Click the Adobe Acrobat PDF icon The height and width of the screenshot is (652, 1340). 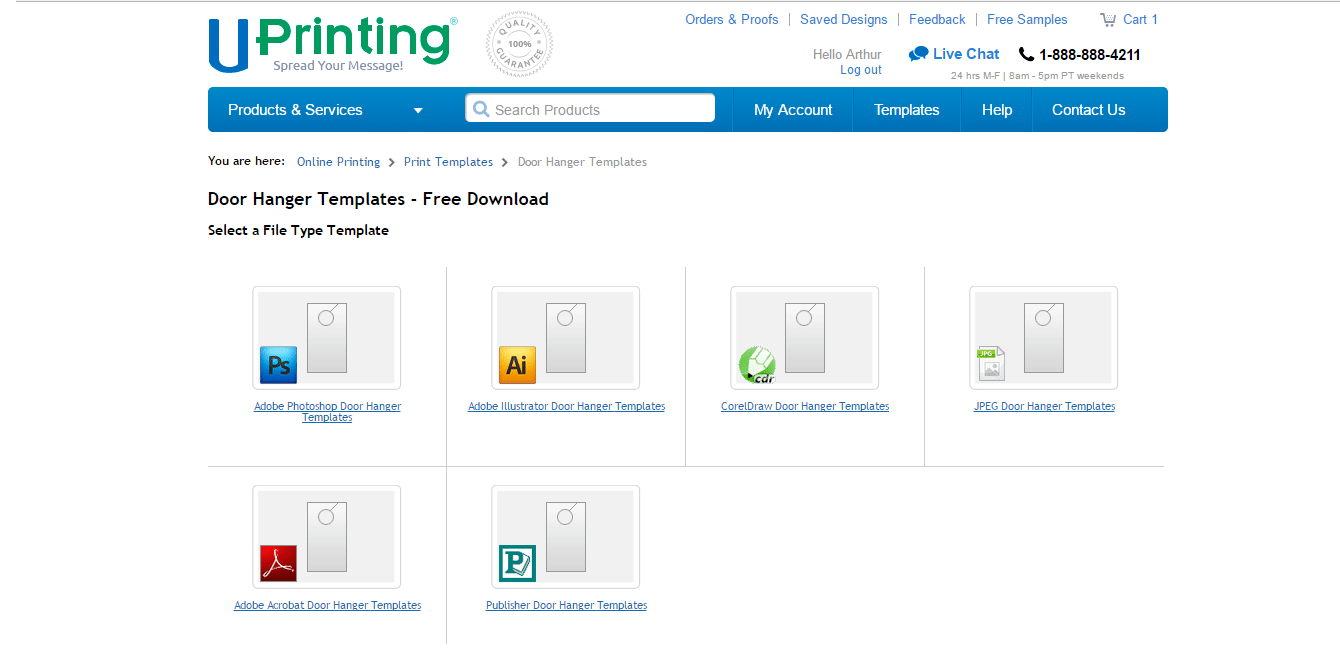tap(278, 563)
